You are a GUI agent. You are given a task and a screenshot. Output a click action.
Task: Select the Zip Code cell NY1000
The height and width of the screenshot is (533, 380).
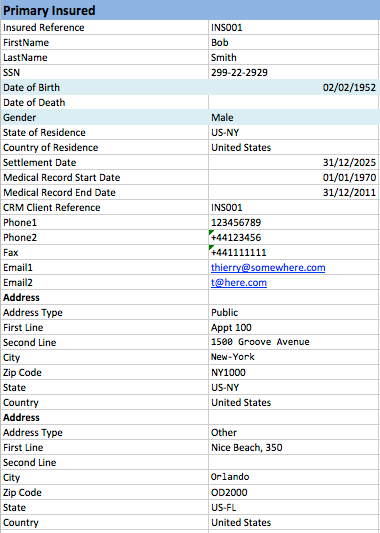[294, 372]
